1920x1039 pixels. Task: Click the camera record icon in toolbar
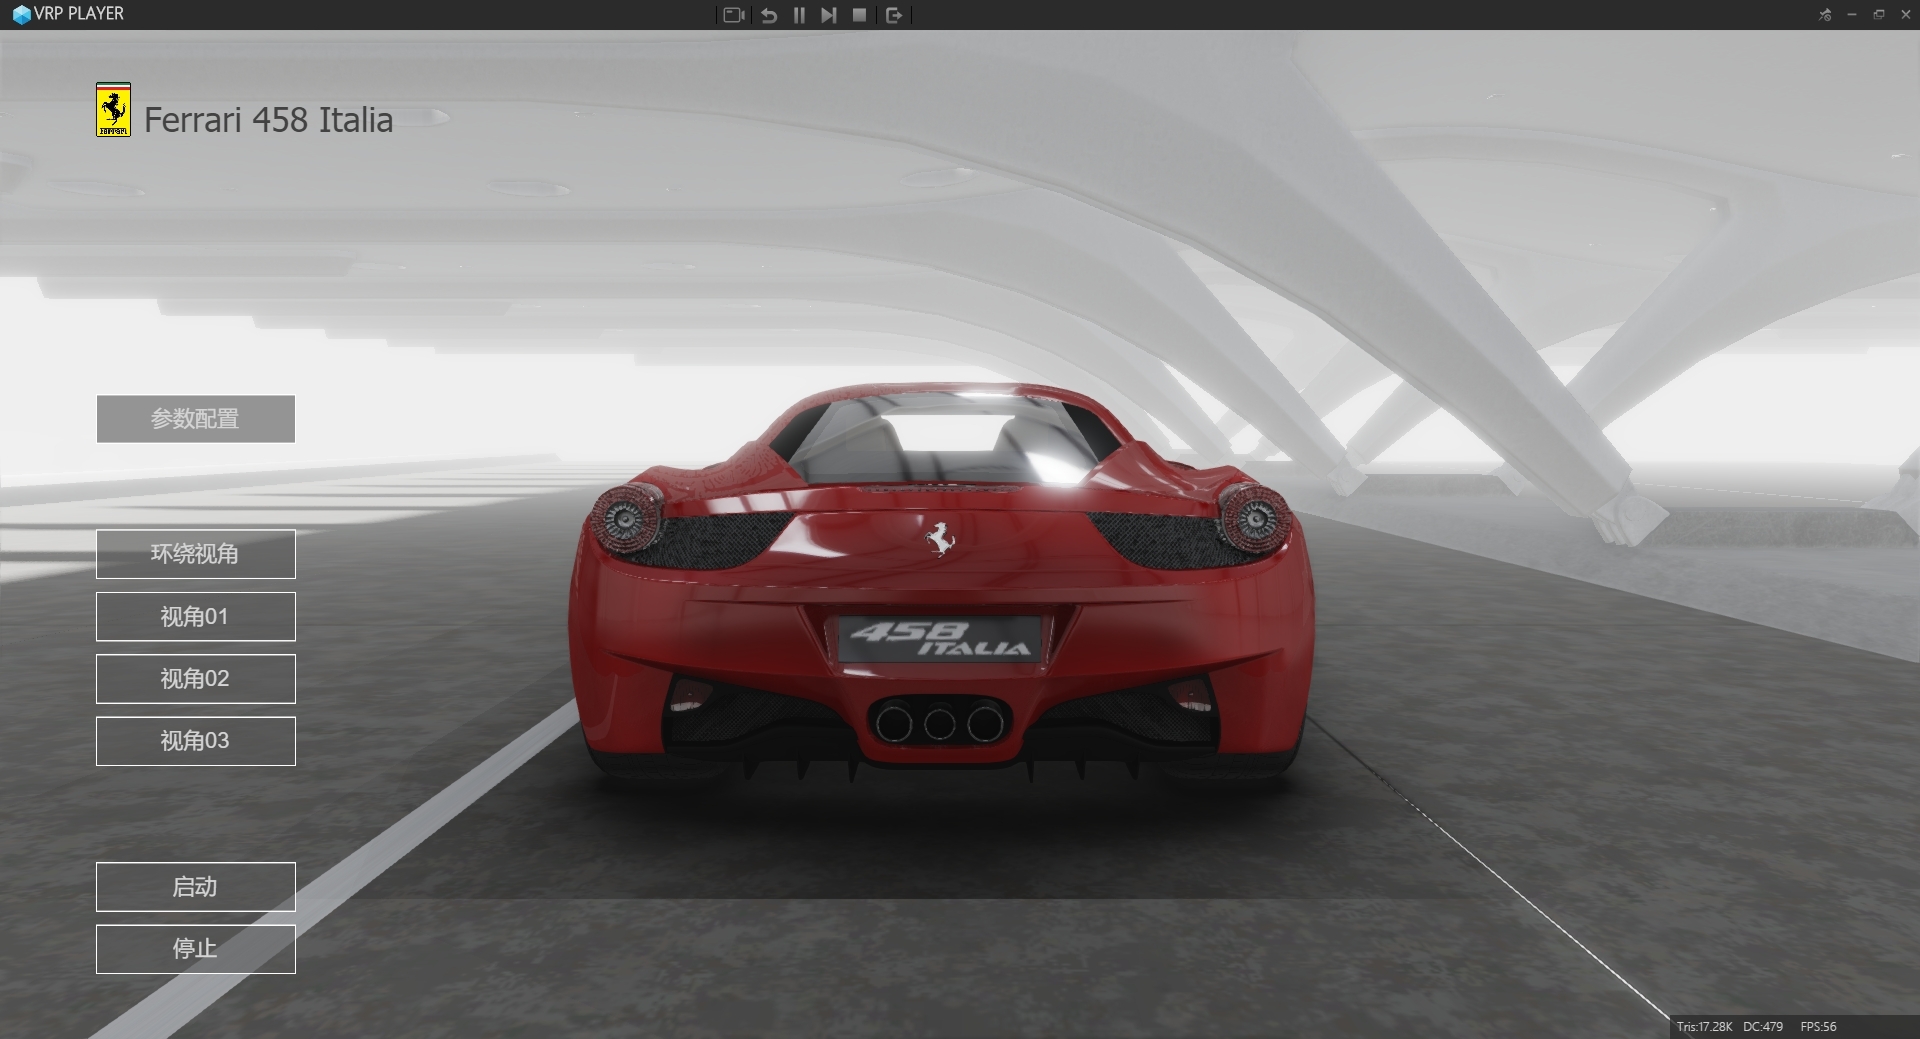734,15
